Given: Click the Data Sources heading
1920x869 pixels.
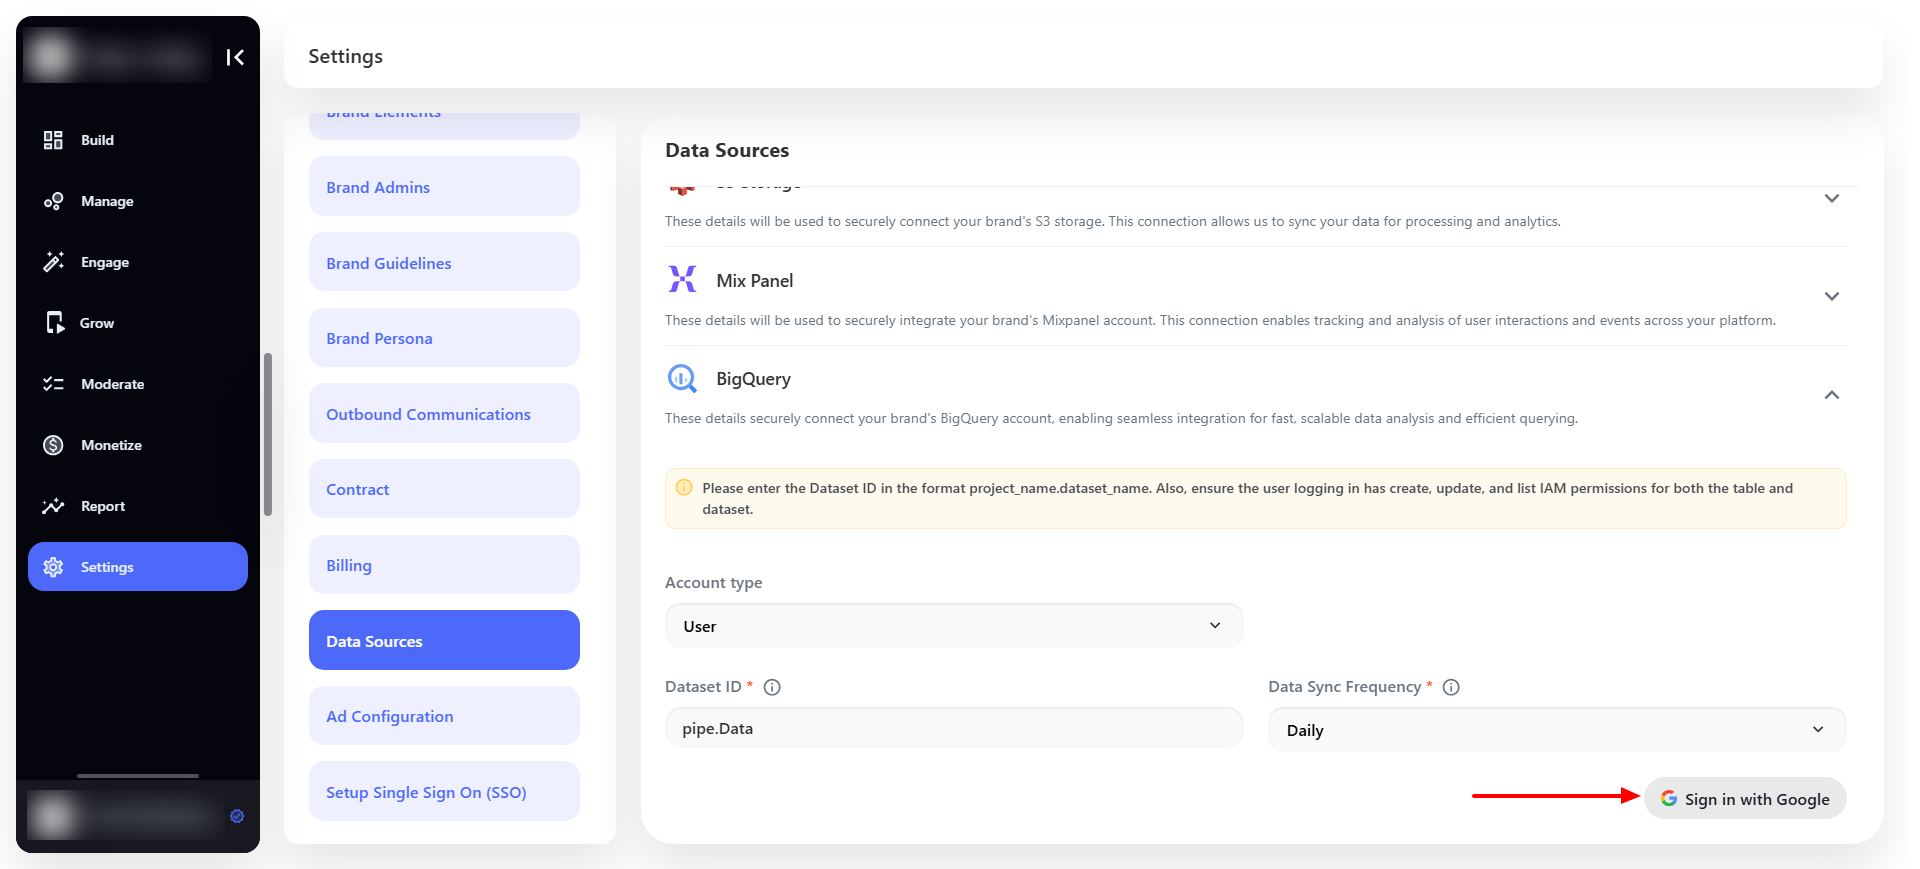Looking at the screenshot, I should click(x=727, y=150).
